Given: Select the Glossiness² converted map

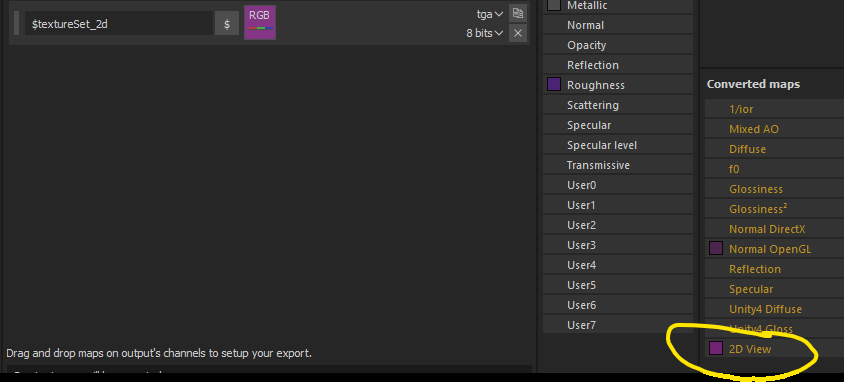Looking at the screenshot, I should (x=775, y=209).
